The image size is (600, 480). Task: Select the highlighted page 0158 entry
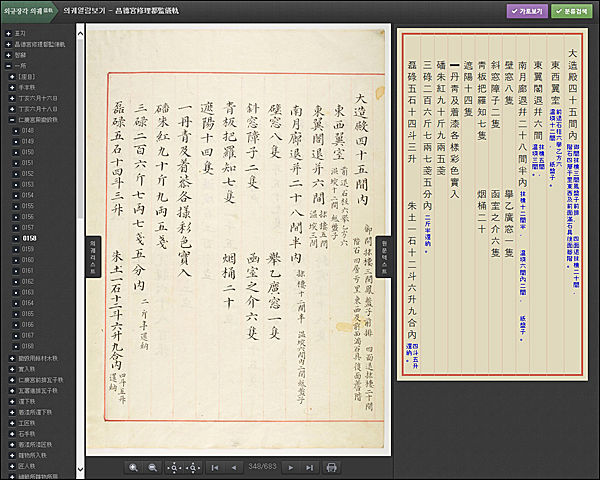pos(29,238)
